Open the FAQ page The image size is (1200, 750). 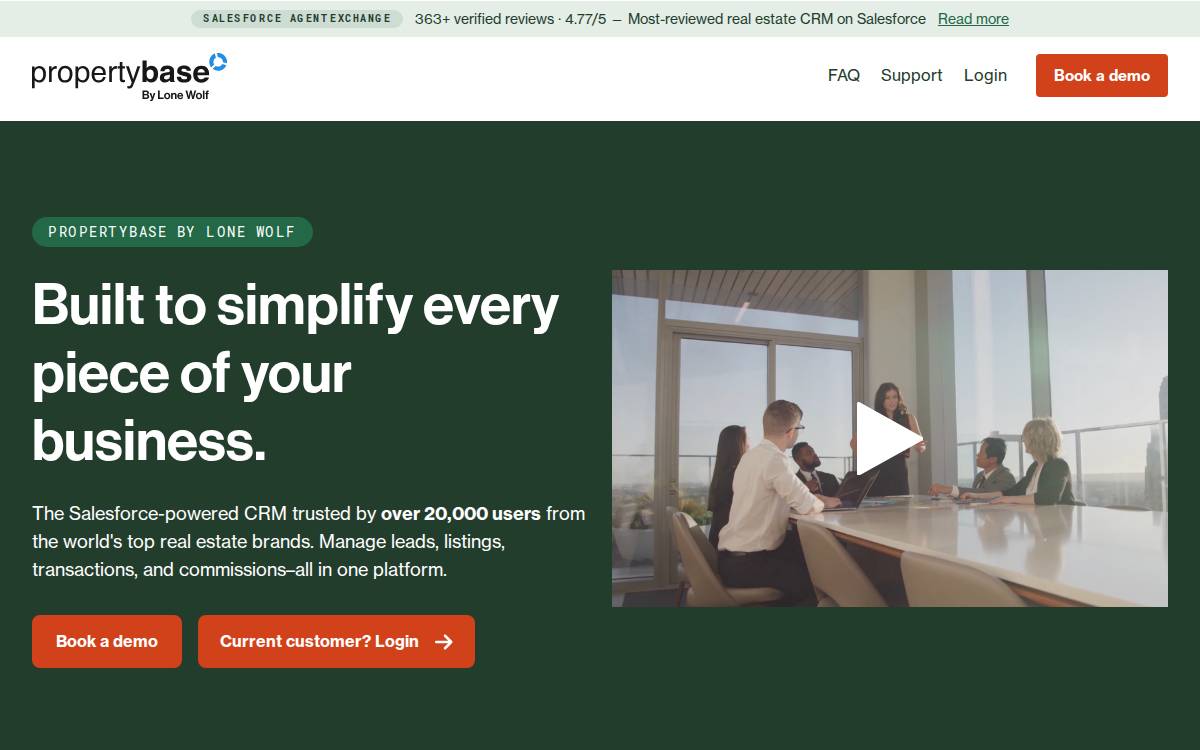(844, 75)
